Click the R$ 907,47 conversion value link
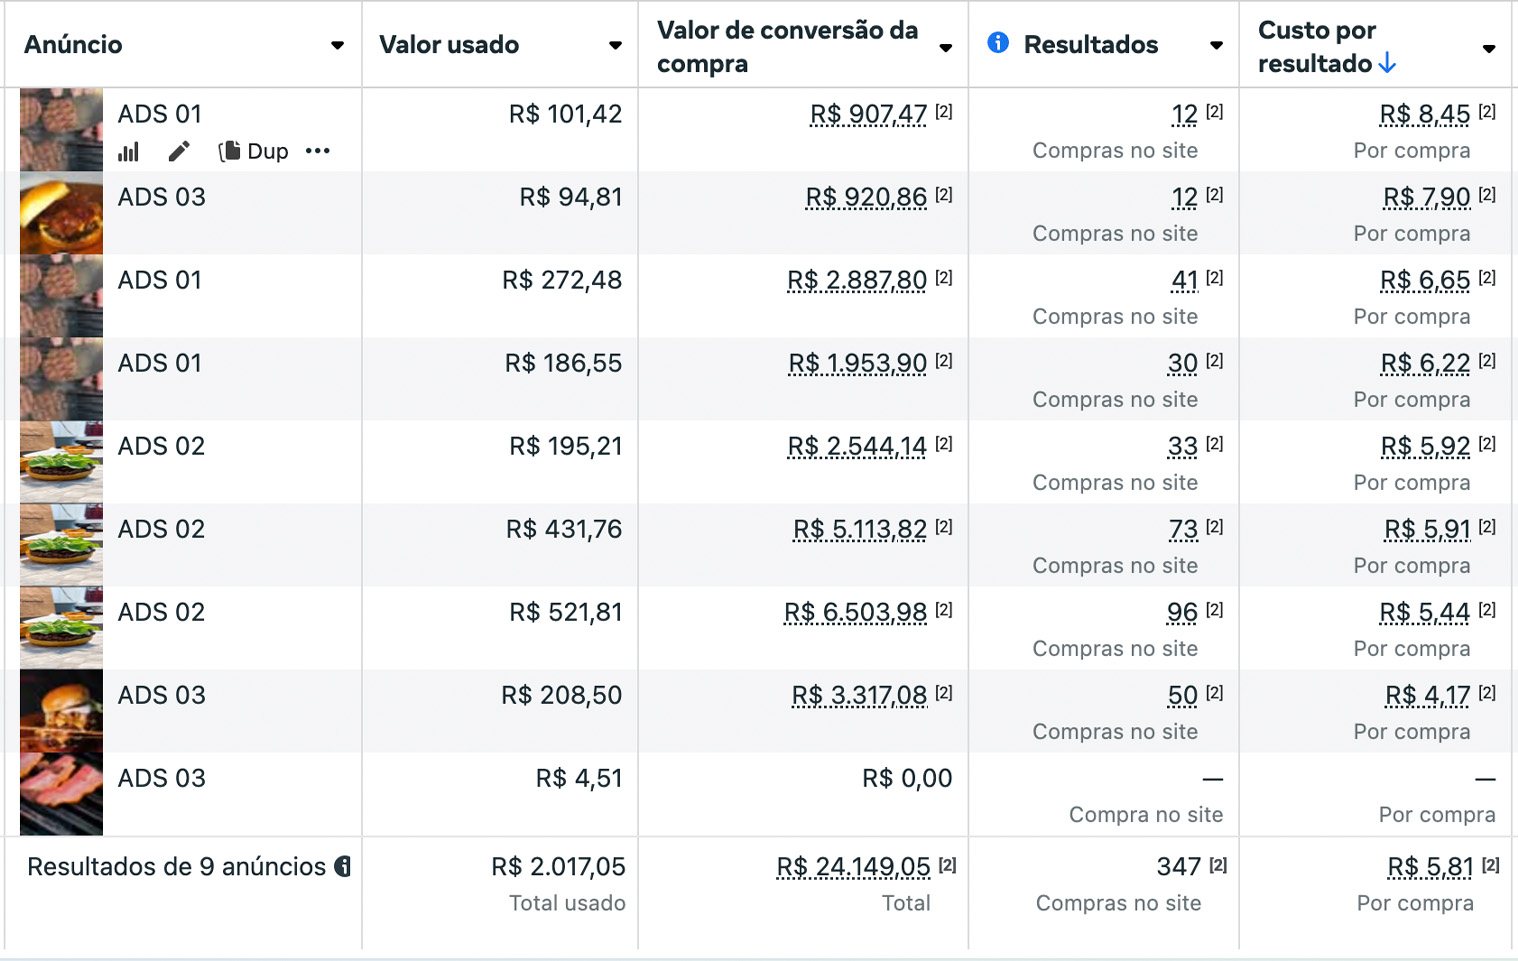This screenshot has width=1518, height=961. pos(868,115)
